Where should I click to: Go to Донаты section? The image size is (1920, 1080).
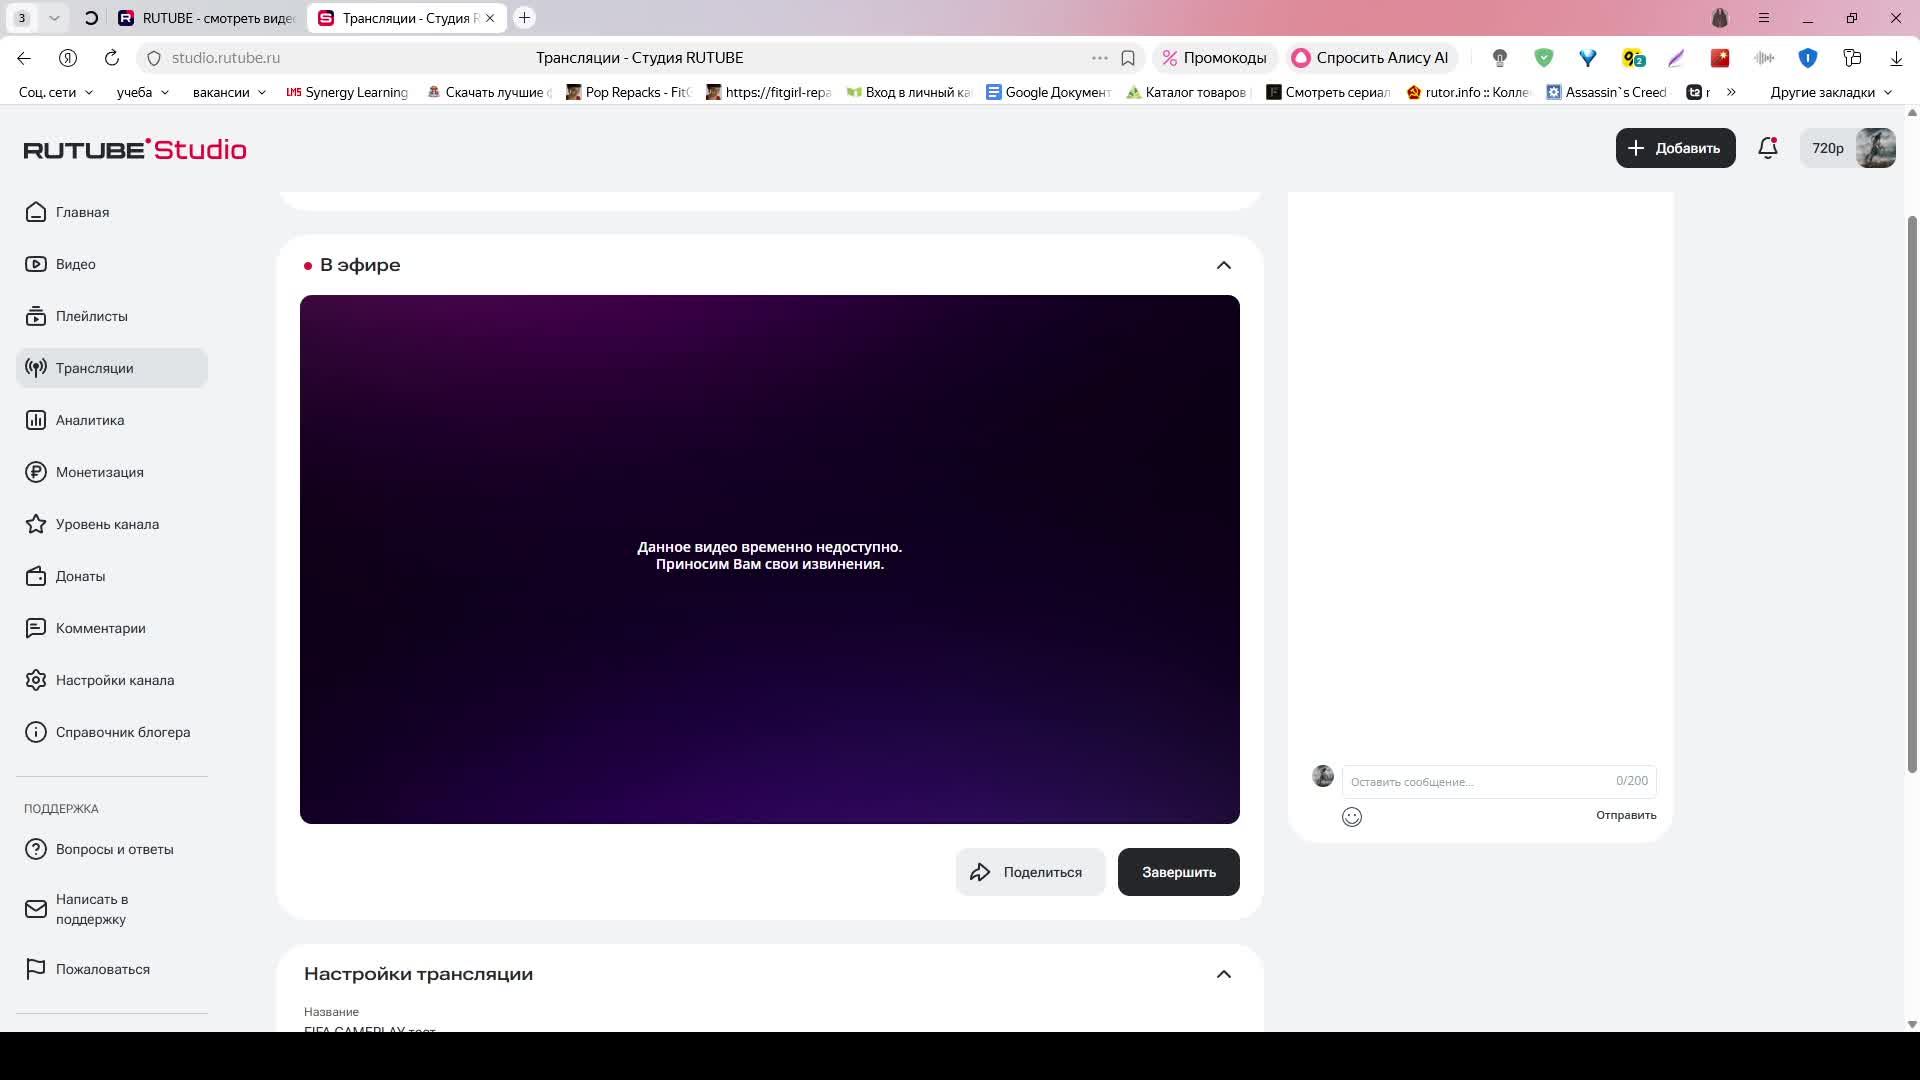pyautogui.click(x=80, y=576)
